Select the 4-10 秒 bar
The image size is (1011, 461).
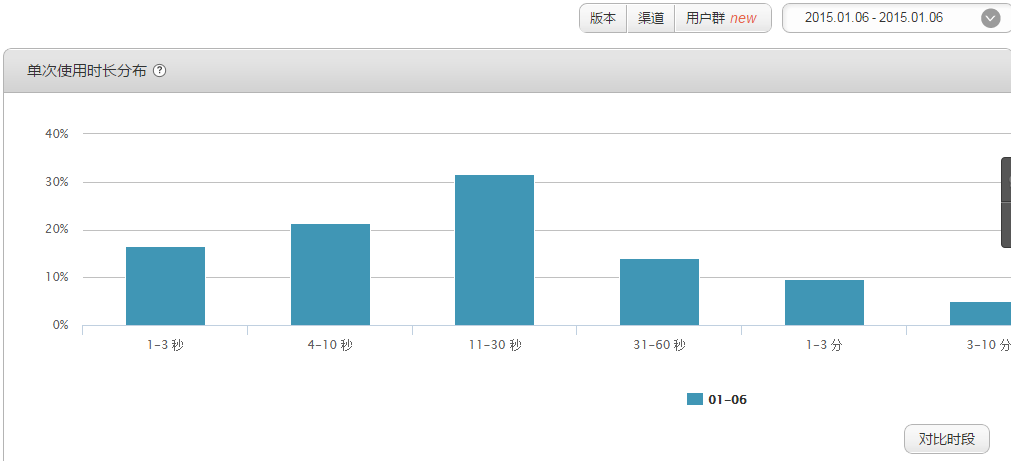[x=330, y=275]
